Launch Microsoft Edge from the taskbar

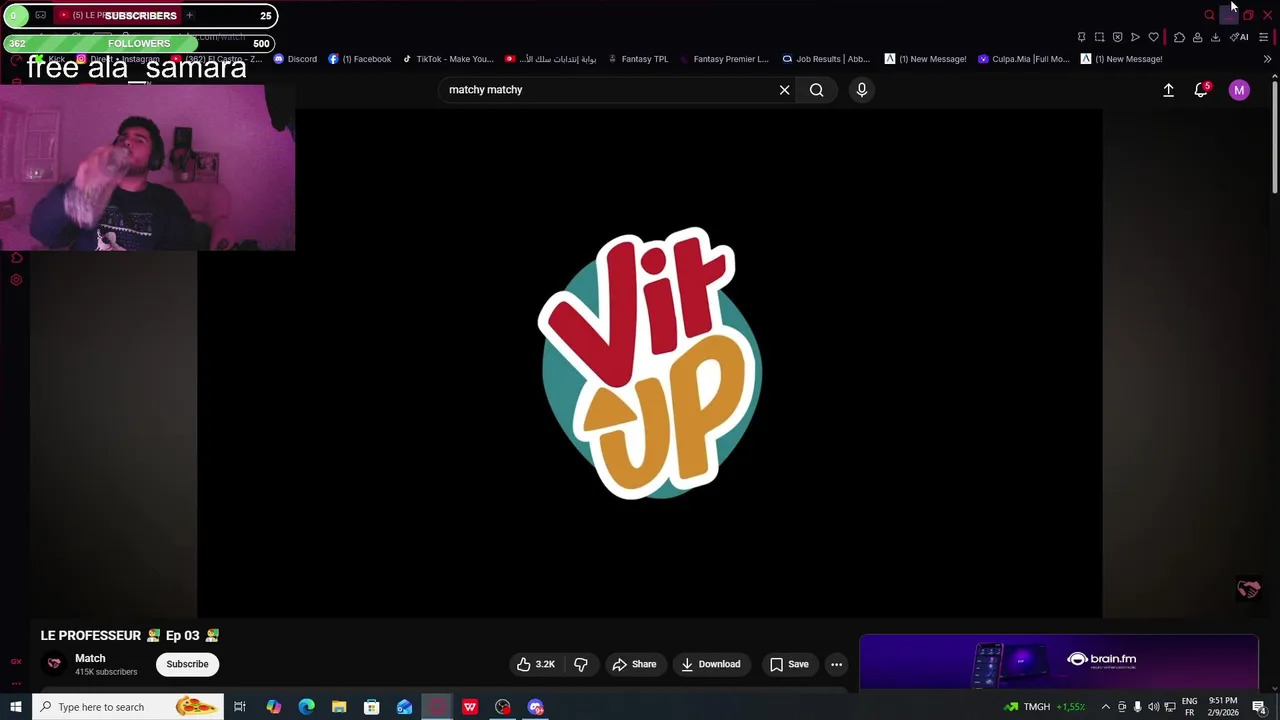tap(306, 707)
